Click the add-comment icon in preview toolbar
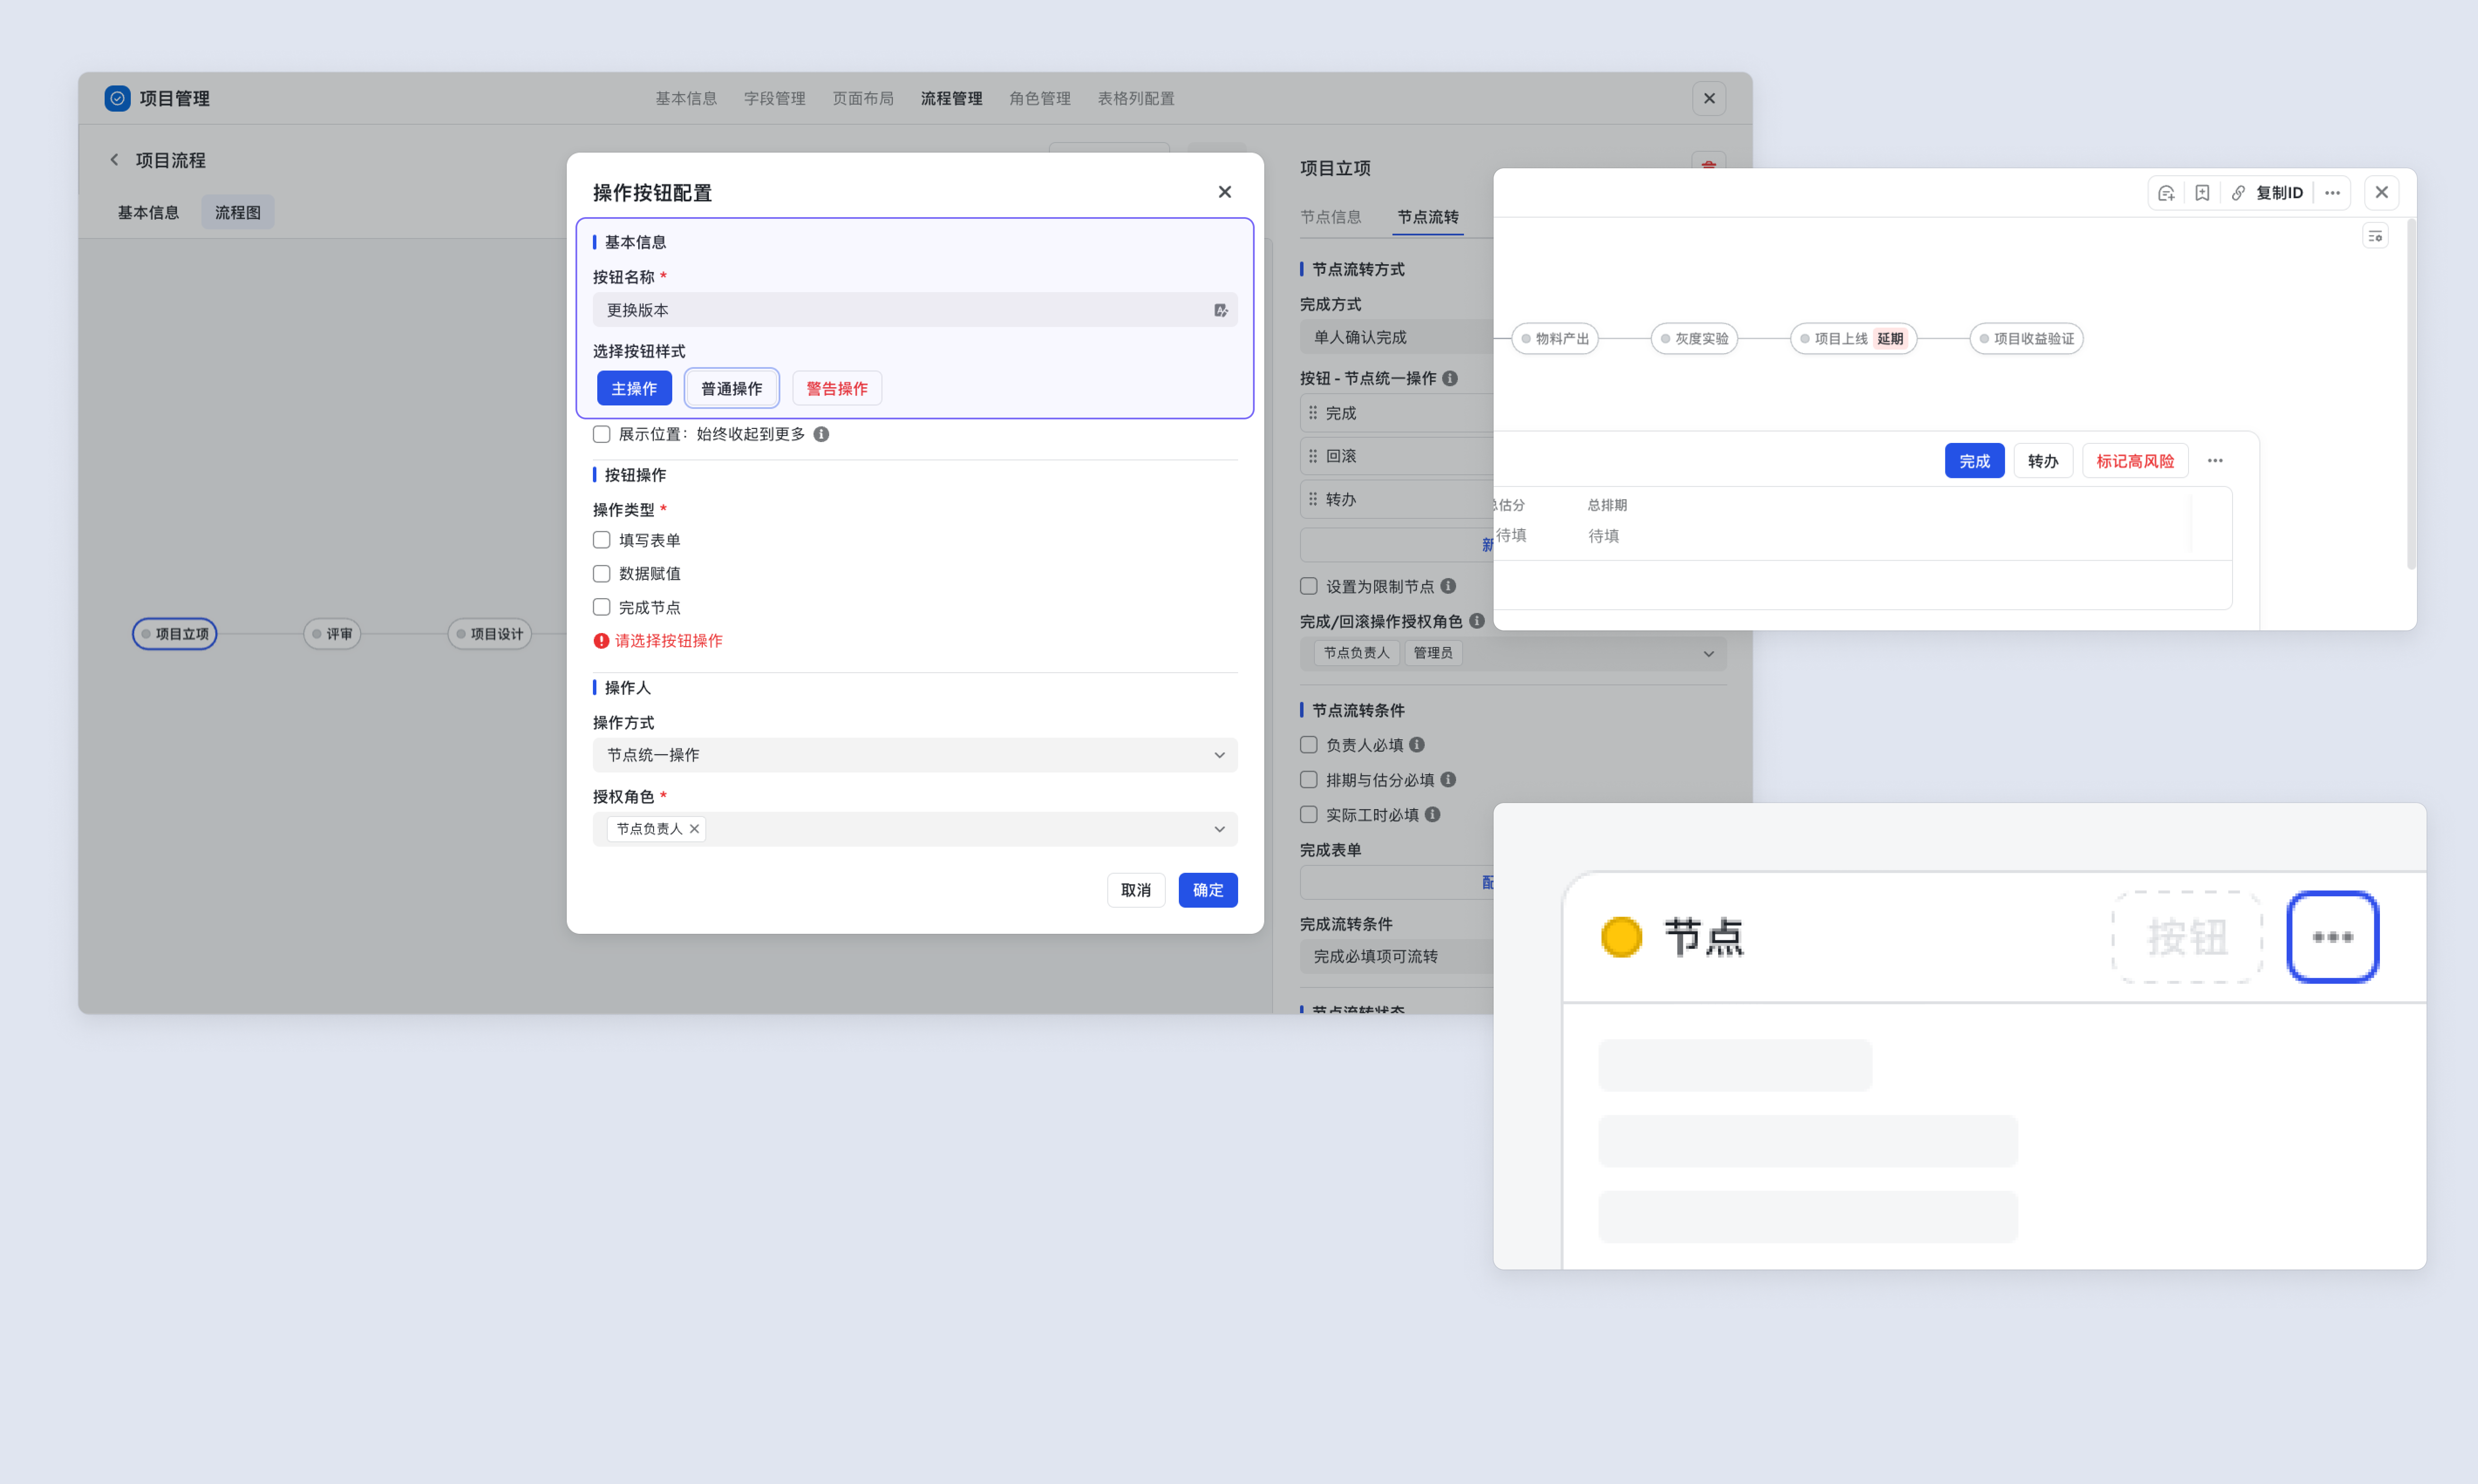2478x1484 pixels. (2166, 193)
